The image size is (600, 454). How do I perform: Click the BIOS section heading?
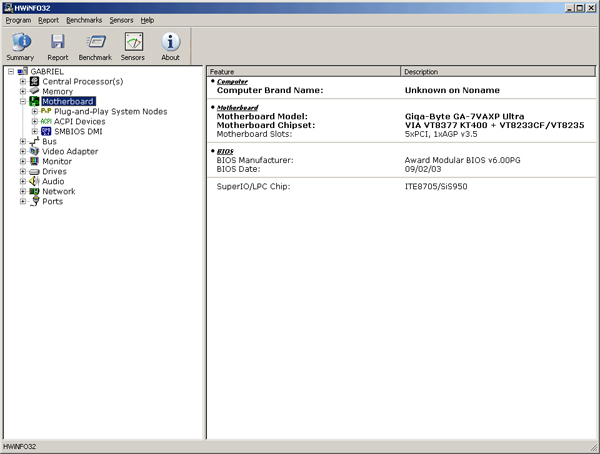tap(225, 151)
